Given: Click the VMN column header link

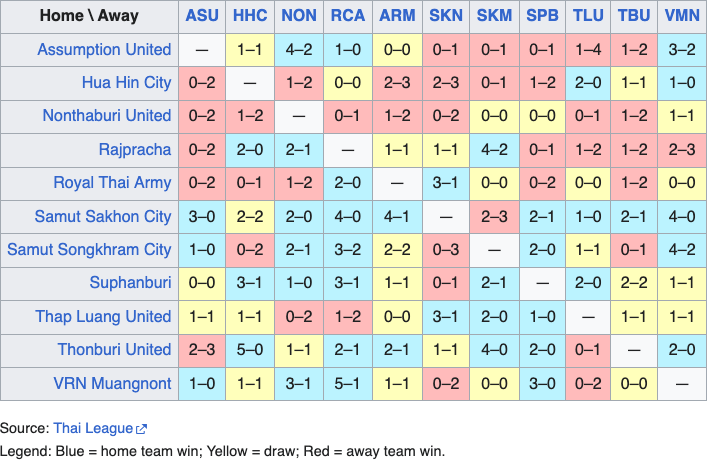Looking at the screenshot, I should click(x=682, y=16).
